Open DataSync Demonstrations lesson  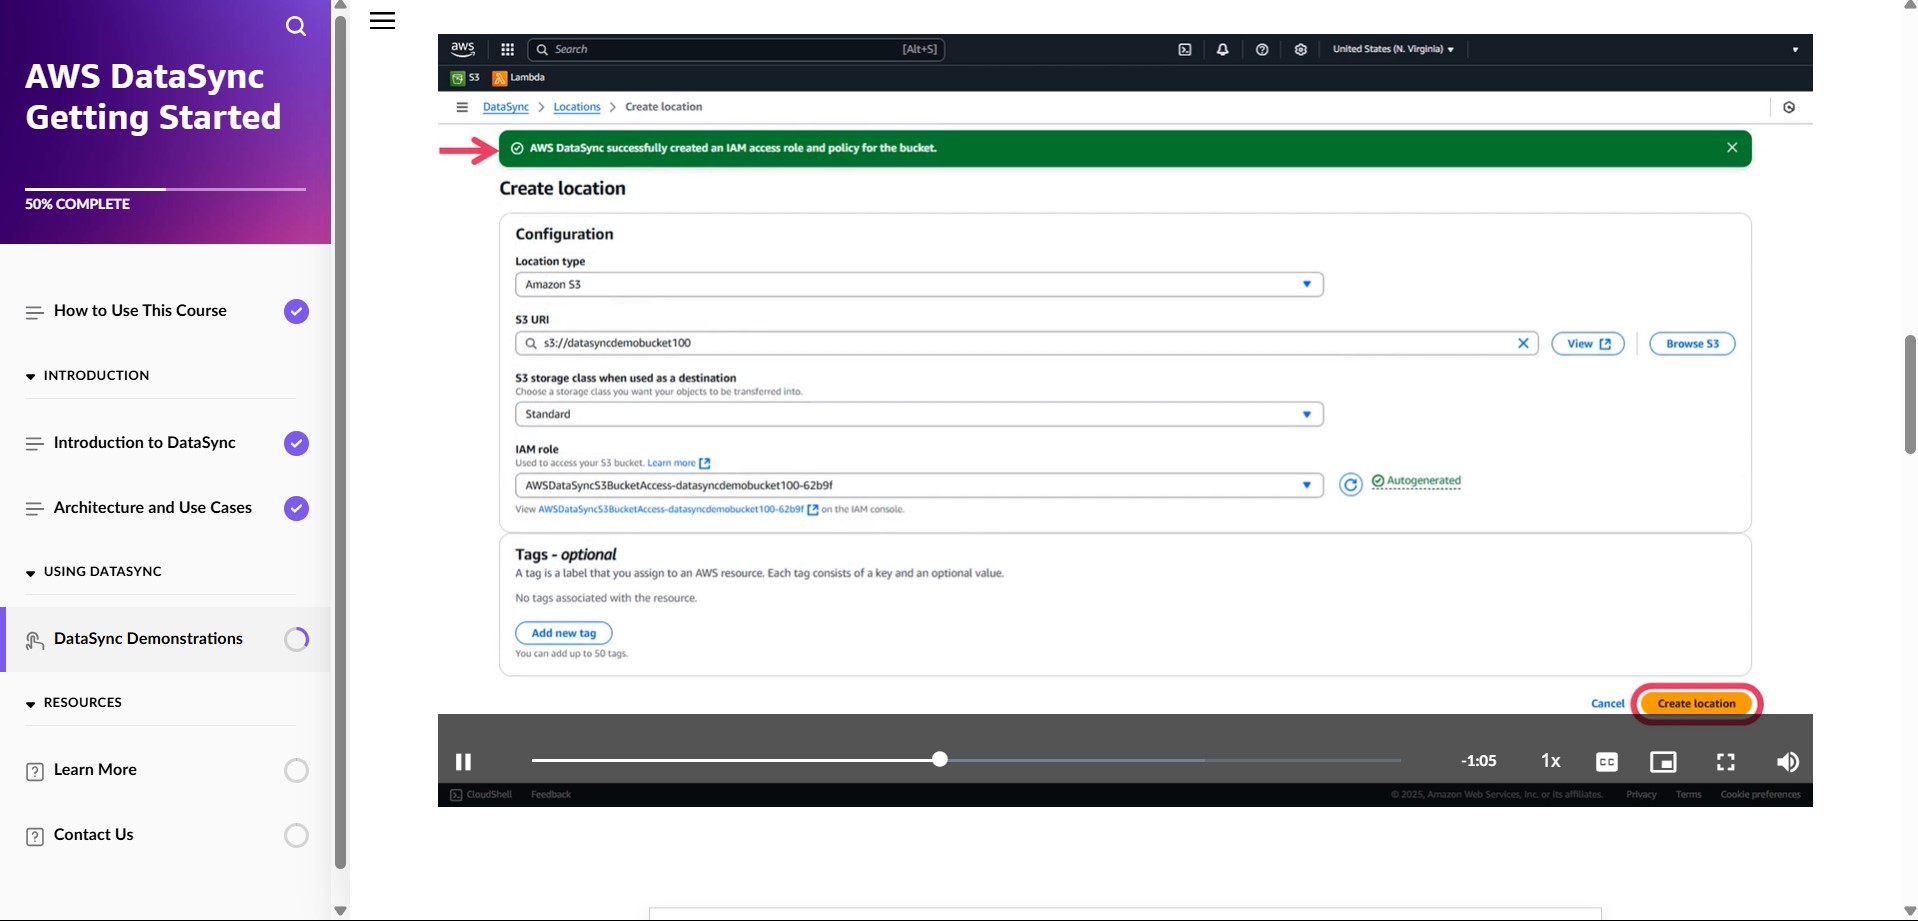(148, 639)
